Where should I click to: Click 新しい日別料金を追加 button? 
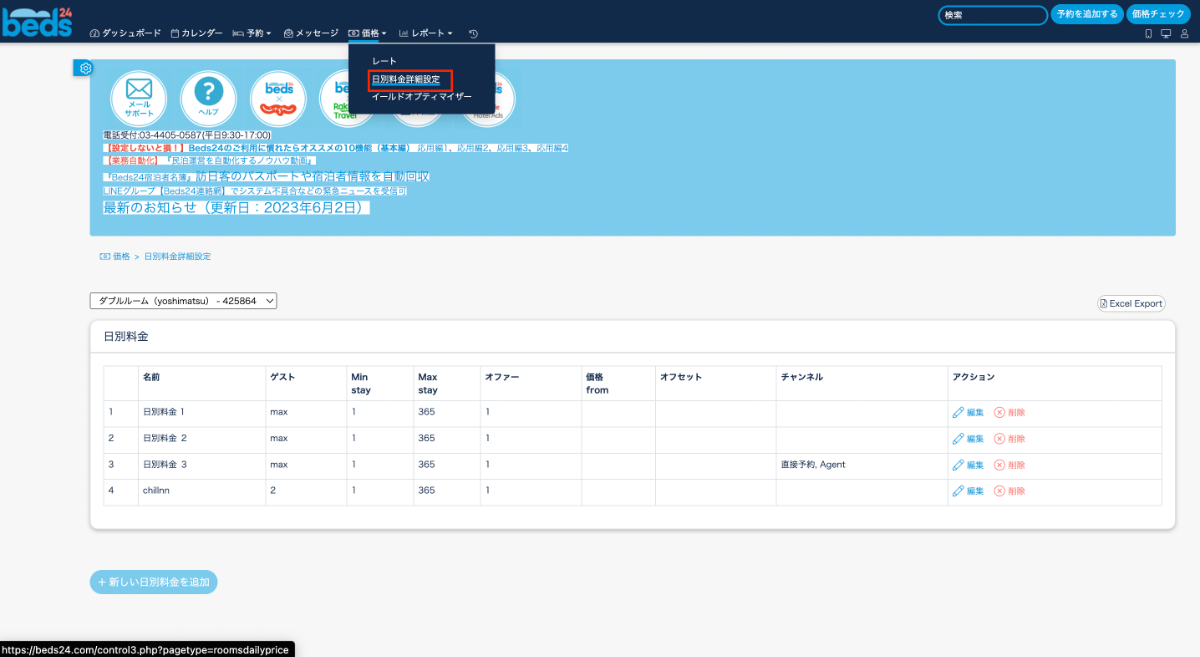tap(154, 581)
